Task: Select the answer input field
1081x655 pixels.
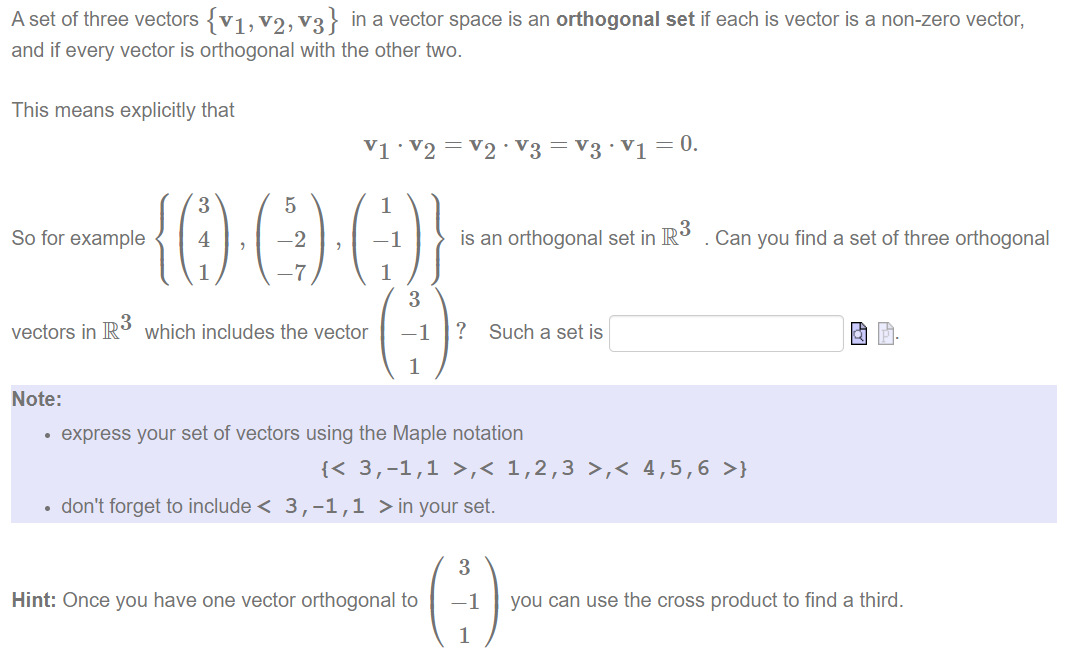Action: (x=725, y=333)
